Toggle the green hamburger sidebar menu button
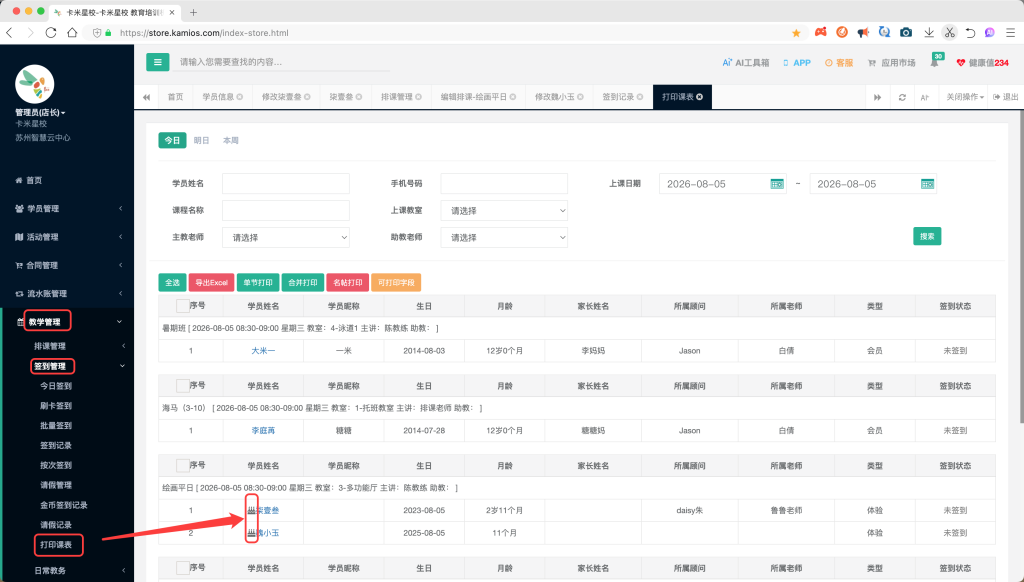1024x582 pixels. [x=157, y=62]
